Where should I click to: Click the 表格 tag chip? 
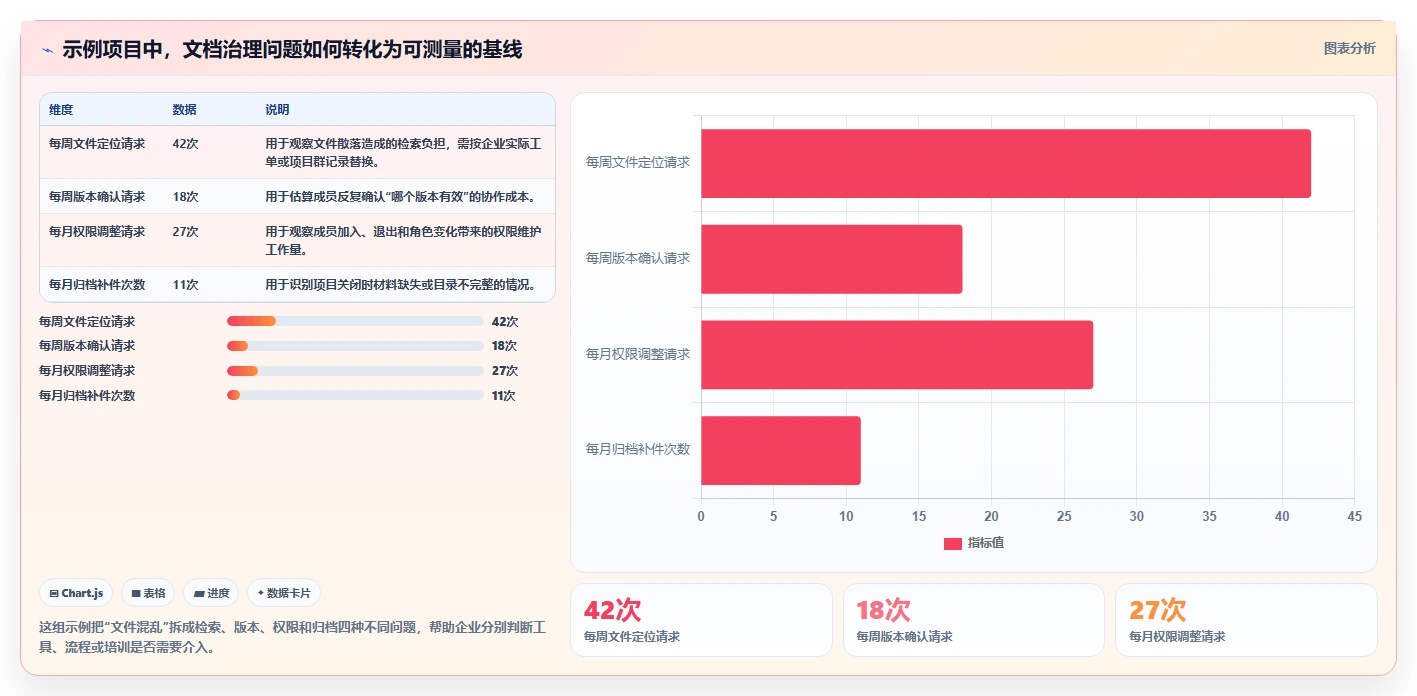[x=148, y=593]
